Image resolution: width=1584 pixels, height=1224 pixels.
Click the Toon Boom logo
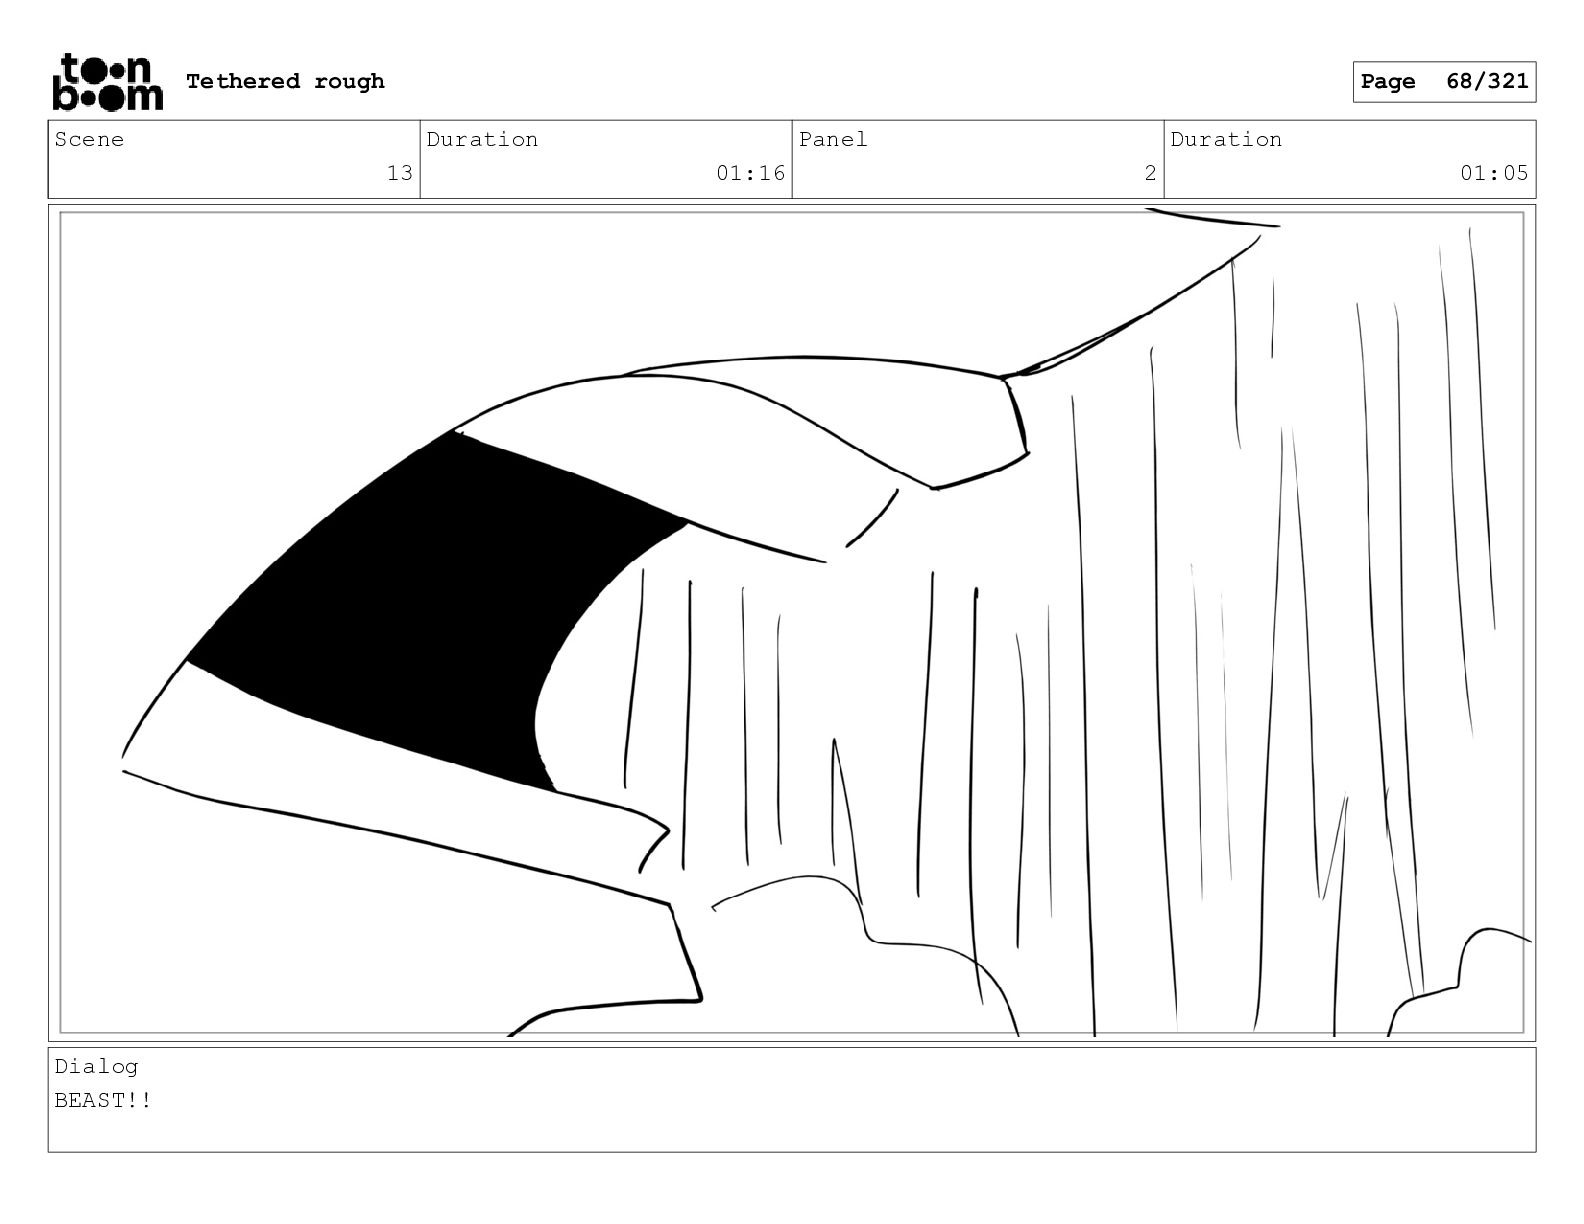[107, 82]
